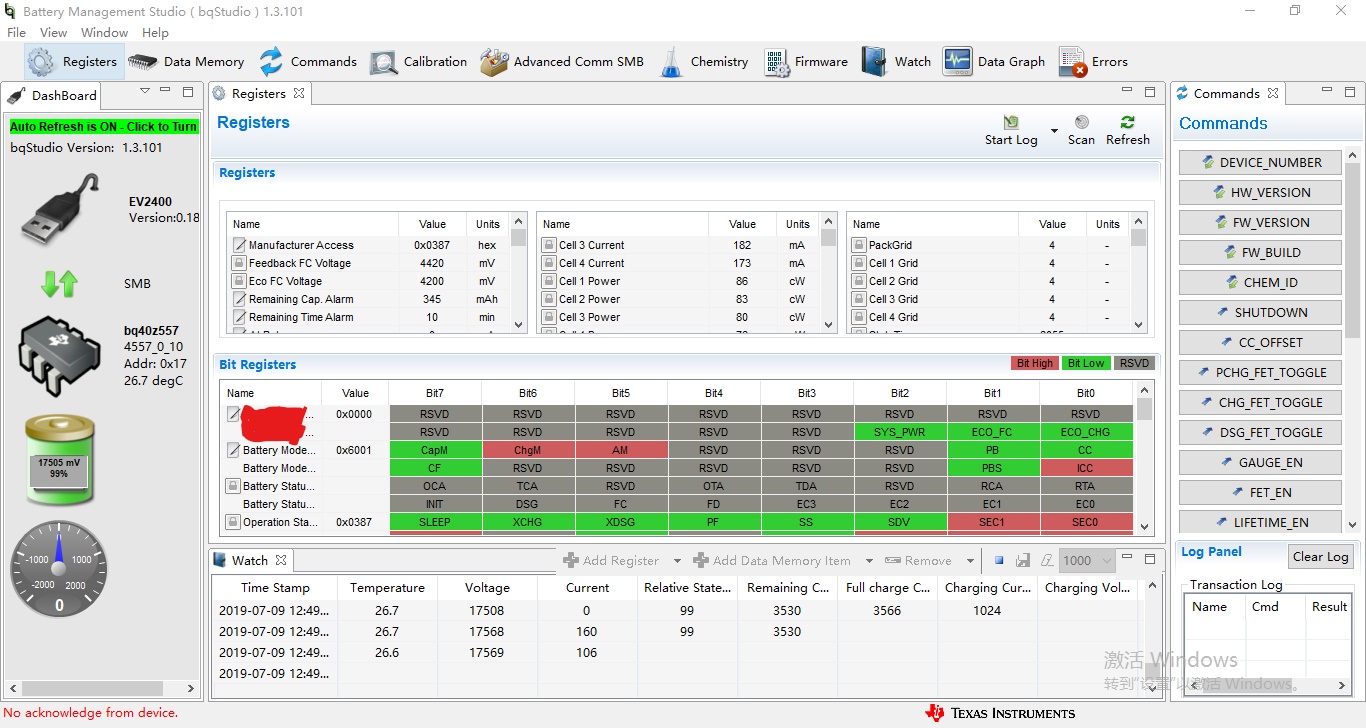Screen dimensions: 1366x728
Task: Open the Watch toolbar view
Action: 897,62
